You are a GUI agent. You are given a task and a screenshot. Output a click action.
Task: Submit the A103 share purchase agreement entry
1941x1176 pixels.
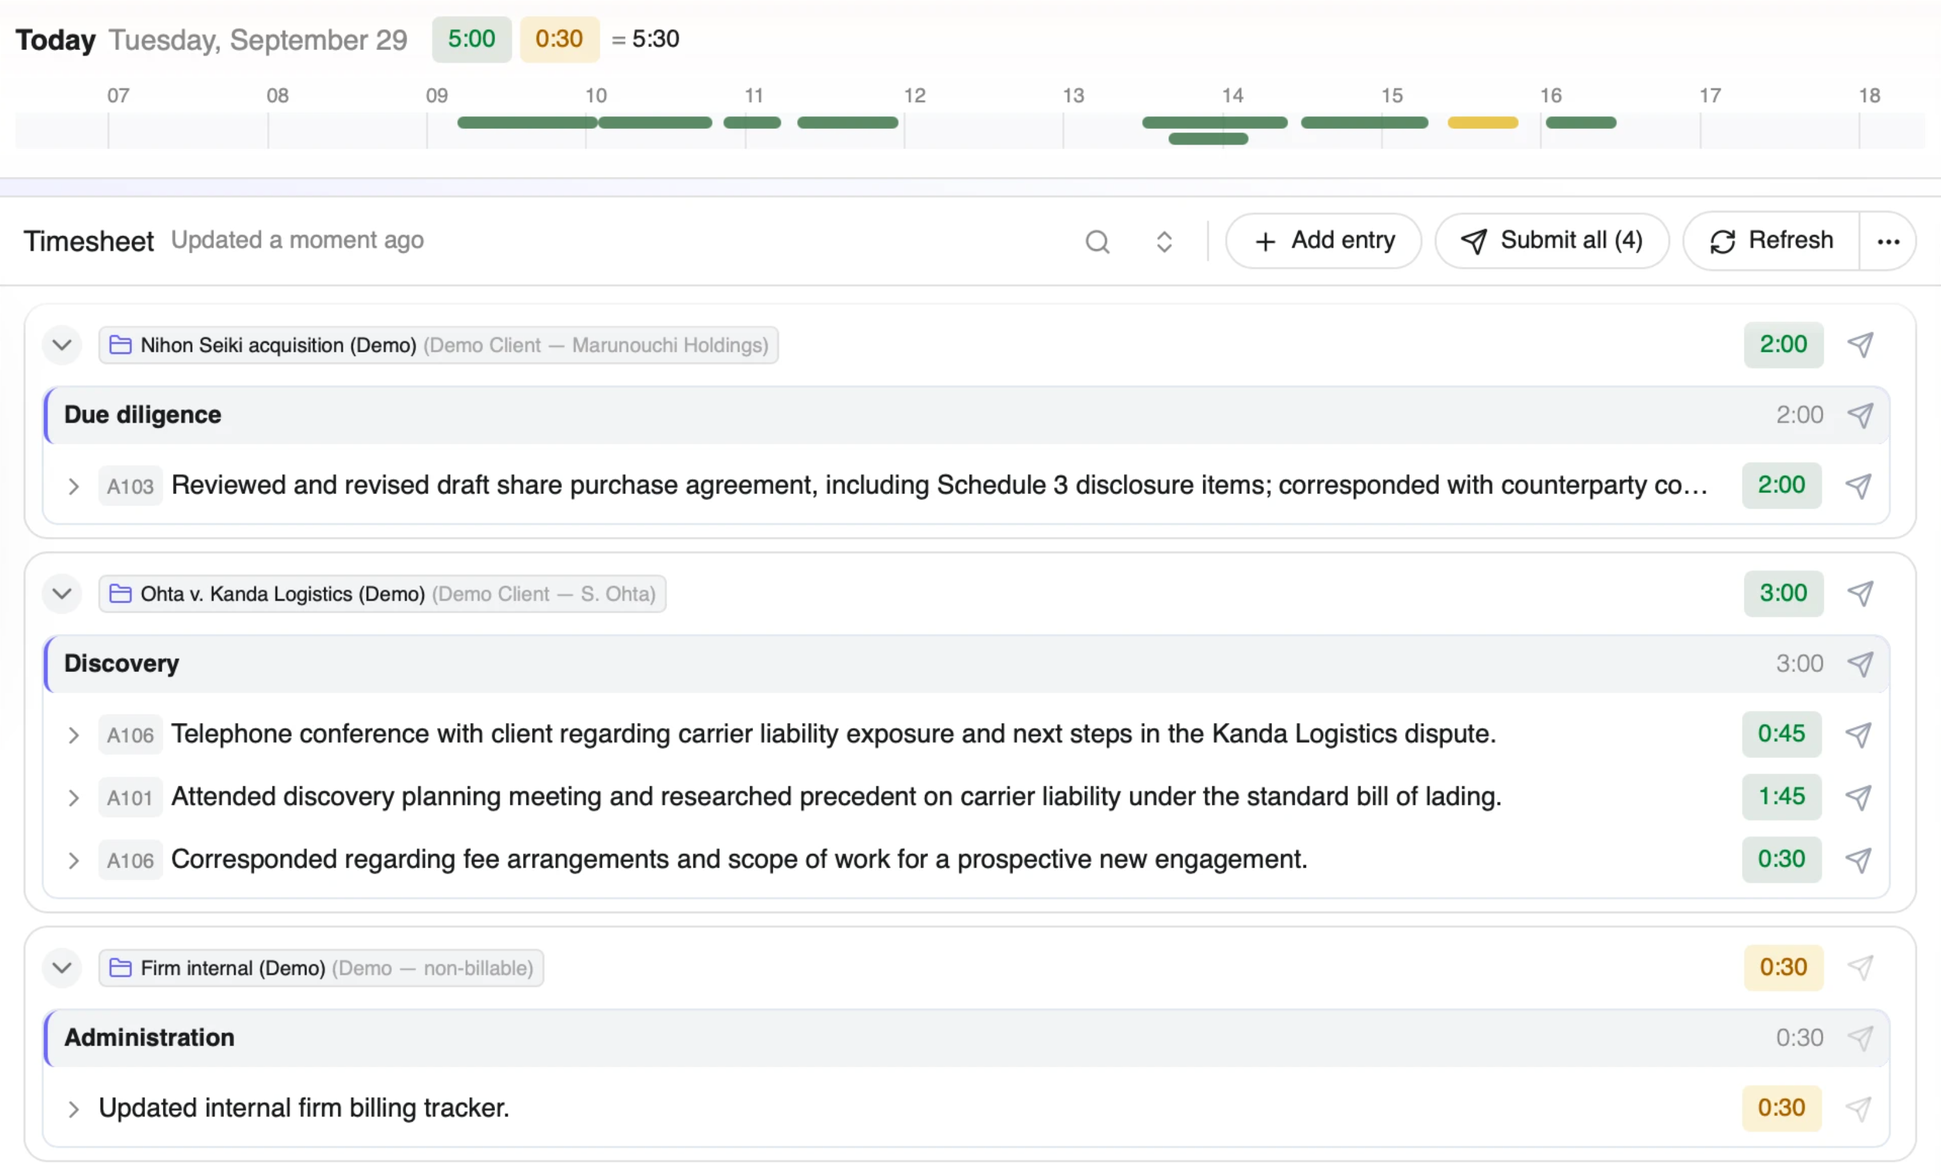tap(1858, 486)
